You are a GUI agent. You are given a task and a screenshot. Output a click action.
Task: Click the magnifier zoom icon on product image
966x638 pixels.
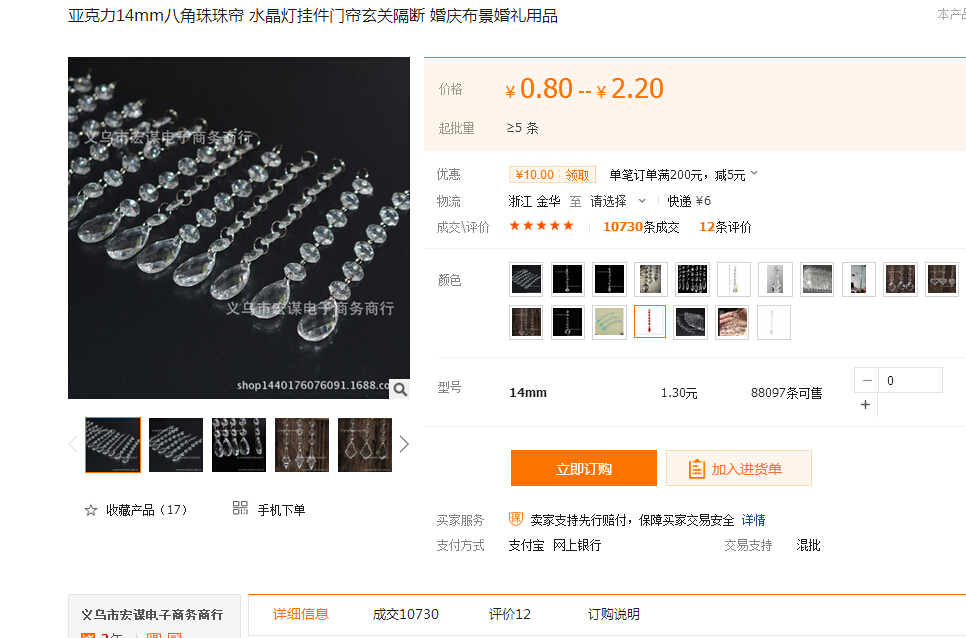point(398,389)
